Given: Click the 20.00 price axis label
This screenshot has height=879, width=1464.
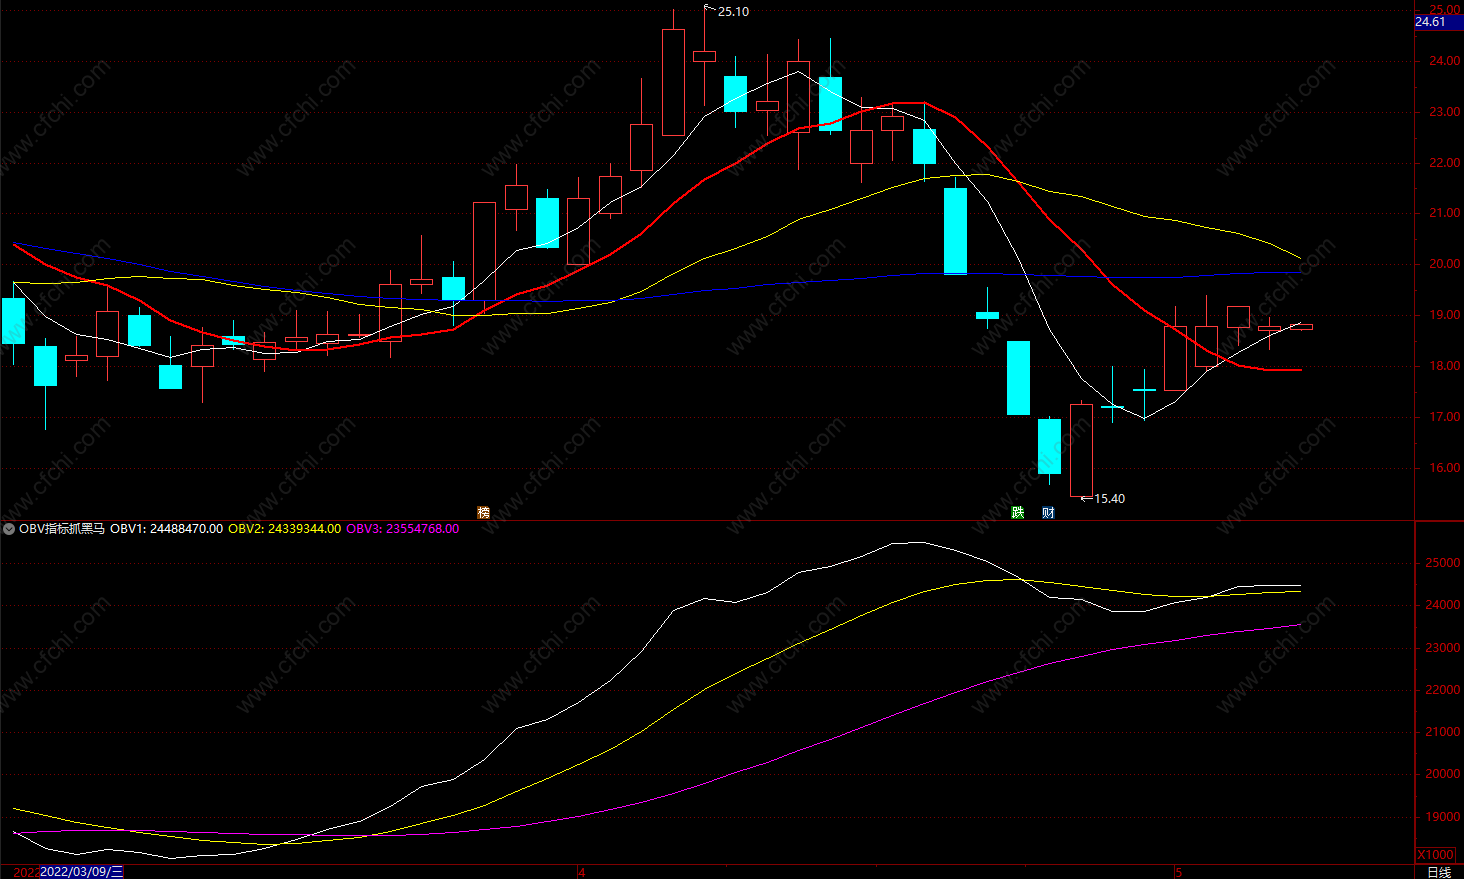Looking at the screenshot, I should coord(1445,265).
